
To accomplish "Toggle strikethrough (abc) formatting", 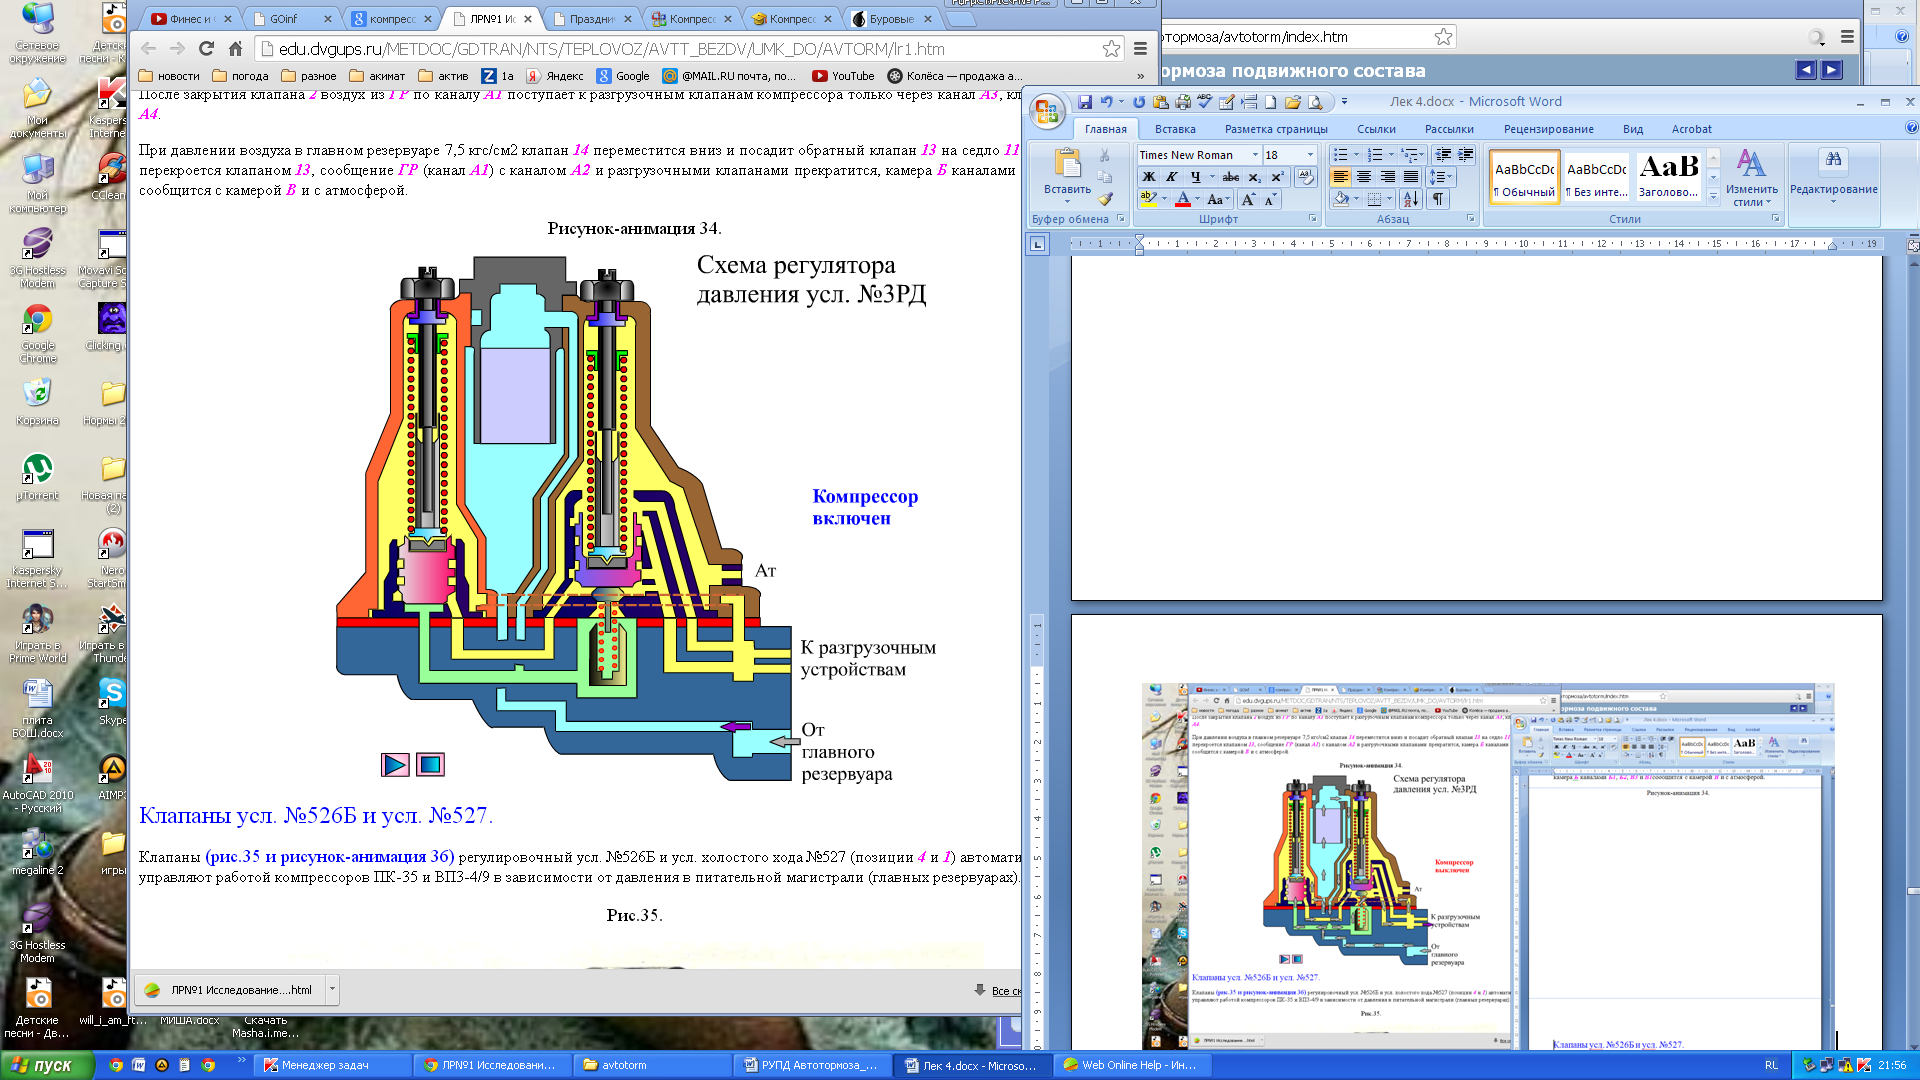I will point(1231,177).
